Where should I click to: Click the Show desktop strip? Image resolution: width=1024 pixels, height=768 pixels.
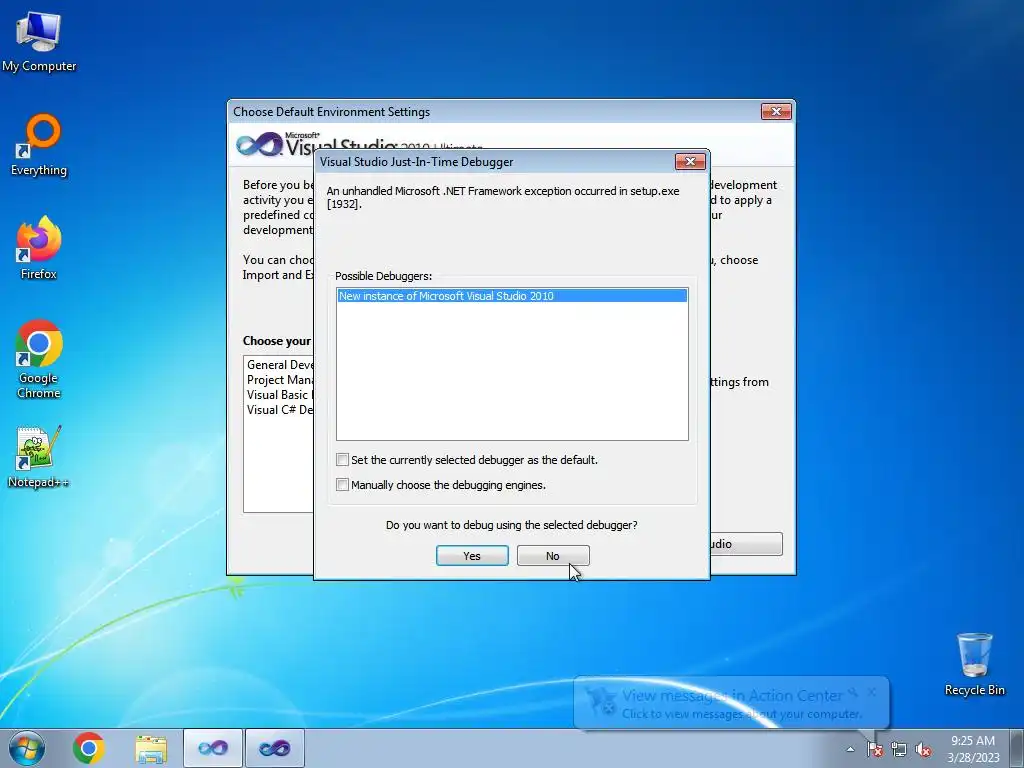point(1017,748)
